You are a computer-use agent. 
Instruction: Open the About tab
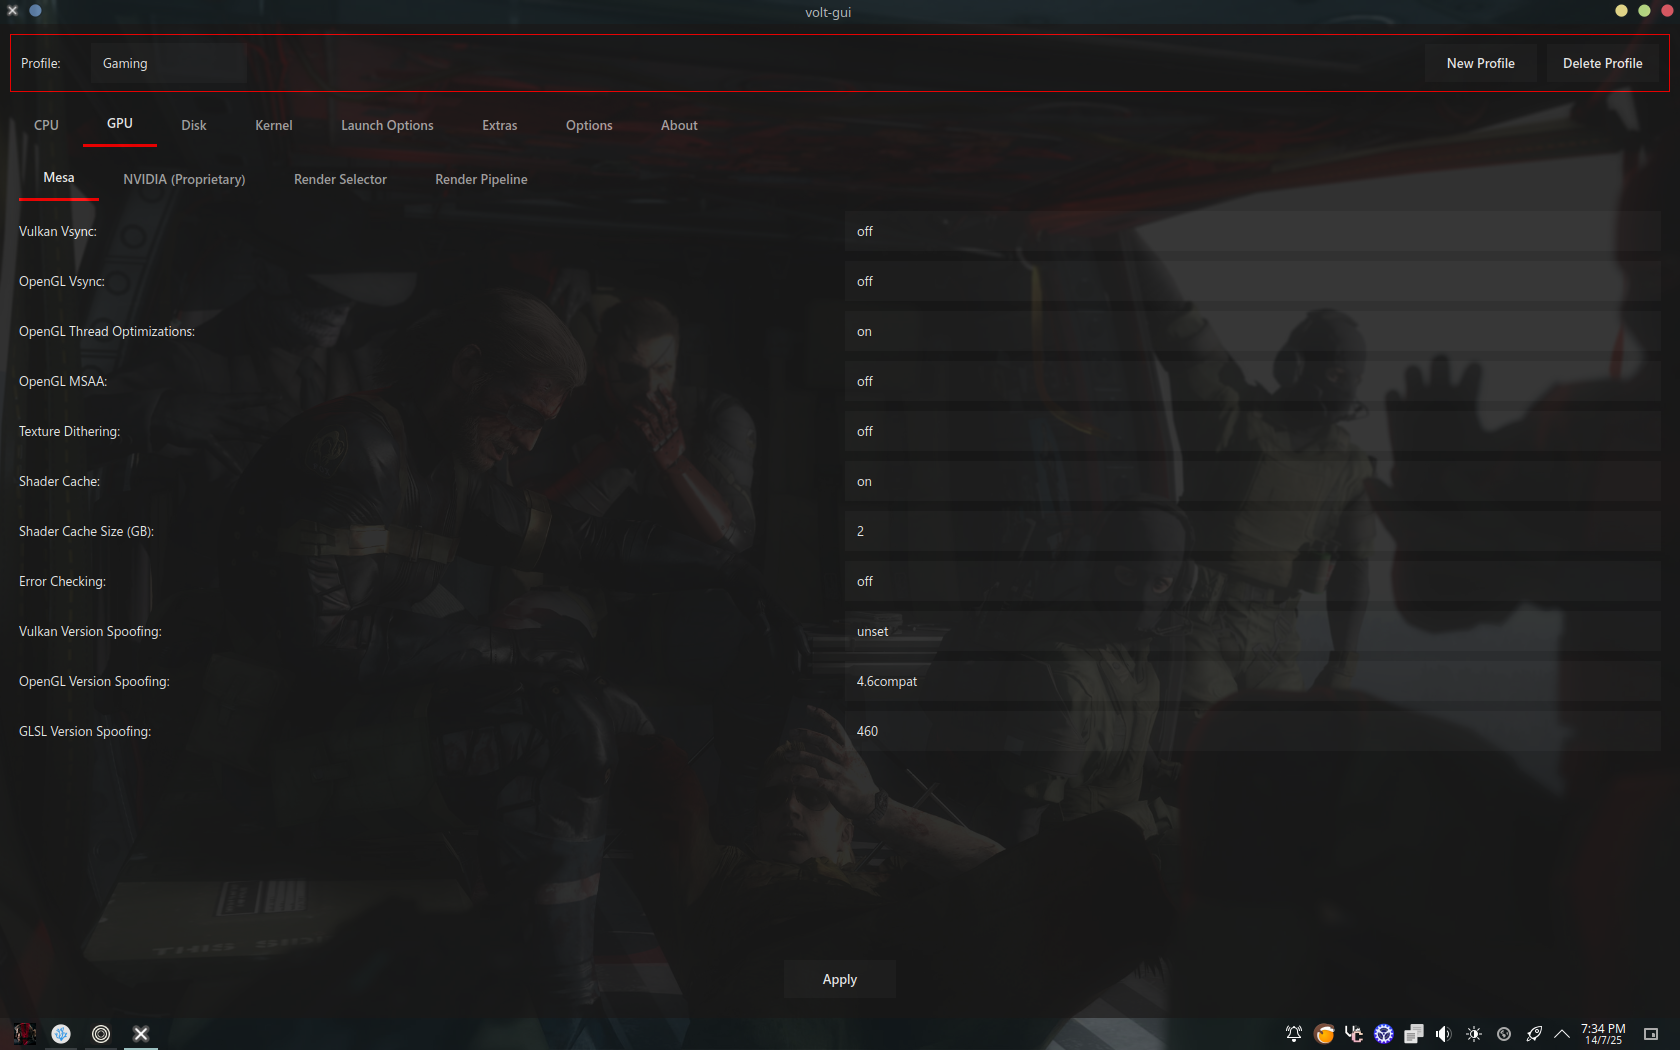pos(679,125)
